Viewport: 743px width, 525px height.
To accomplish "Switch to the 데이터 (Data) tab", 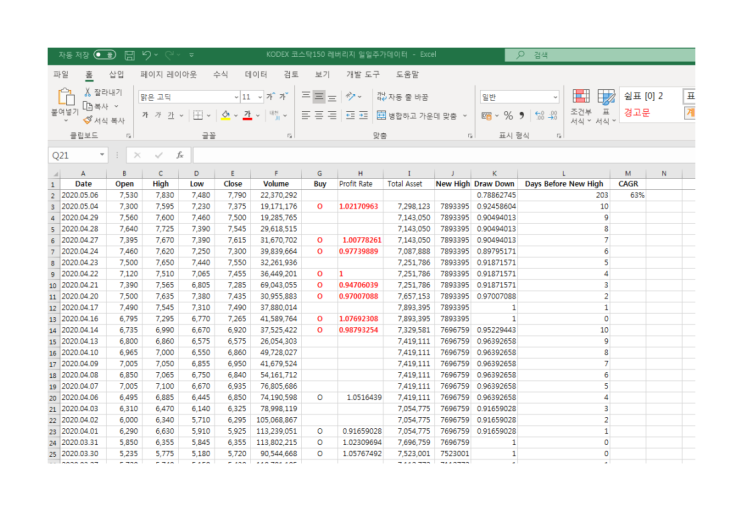I will tap(256, 74).
